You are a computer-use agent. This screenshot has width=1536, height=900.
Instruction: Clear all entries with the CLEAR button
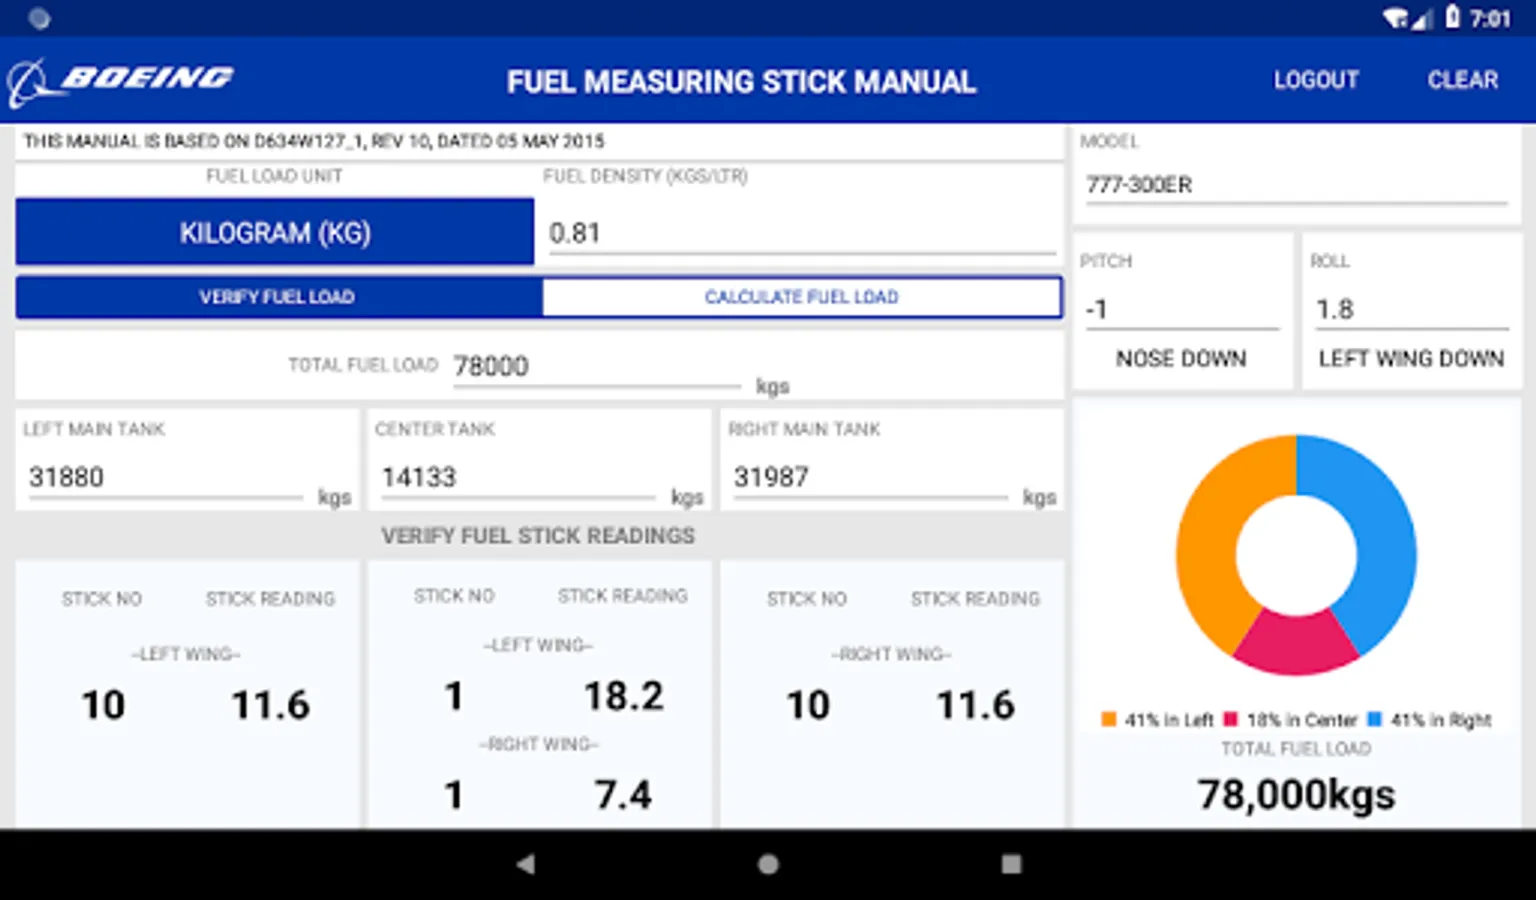[x=1463, y=80]
